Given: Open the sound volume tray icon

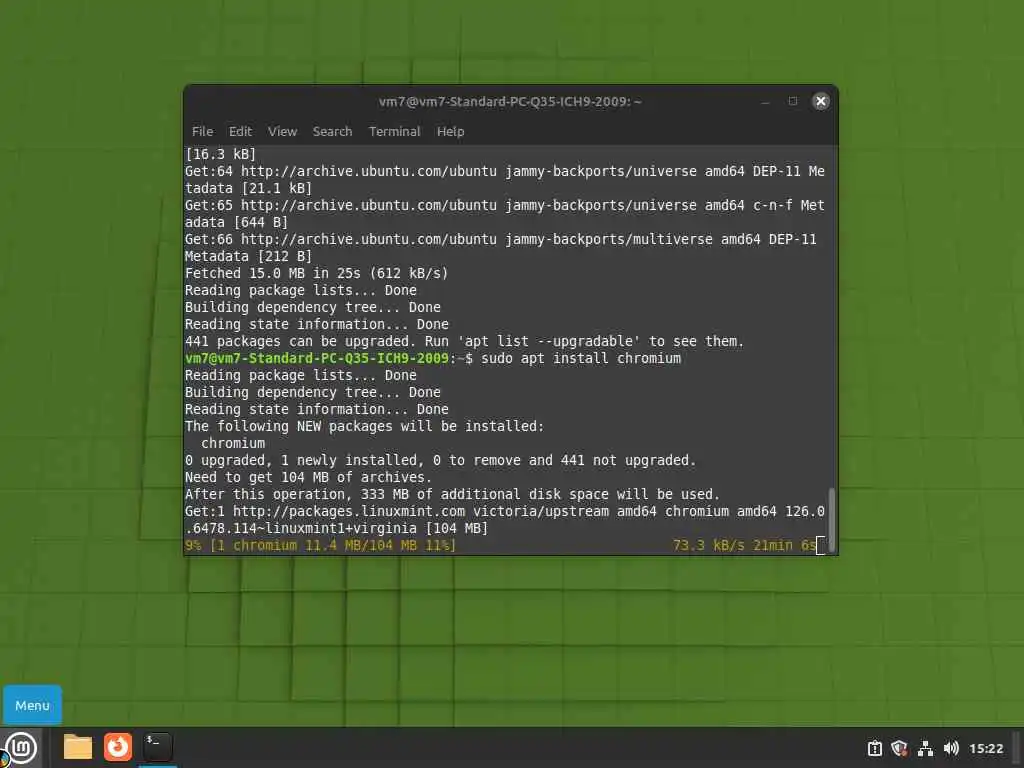Looking at the screenshot, I should click(x=951, y=748).
